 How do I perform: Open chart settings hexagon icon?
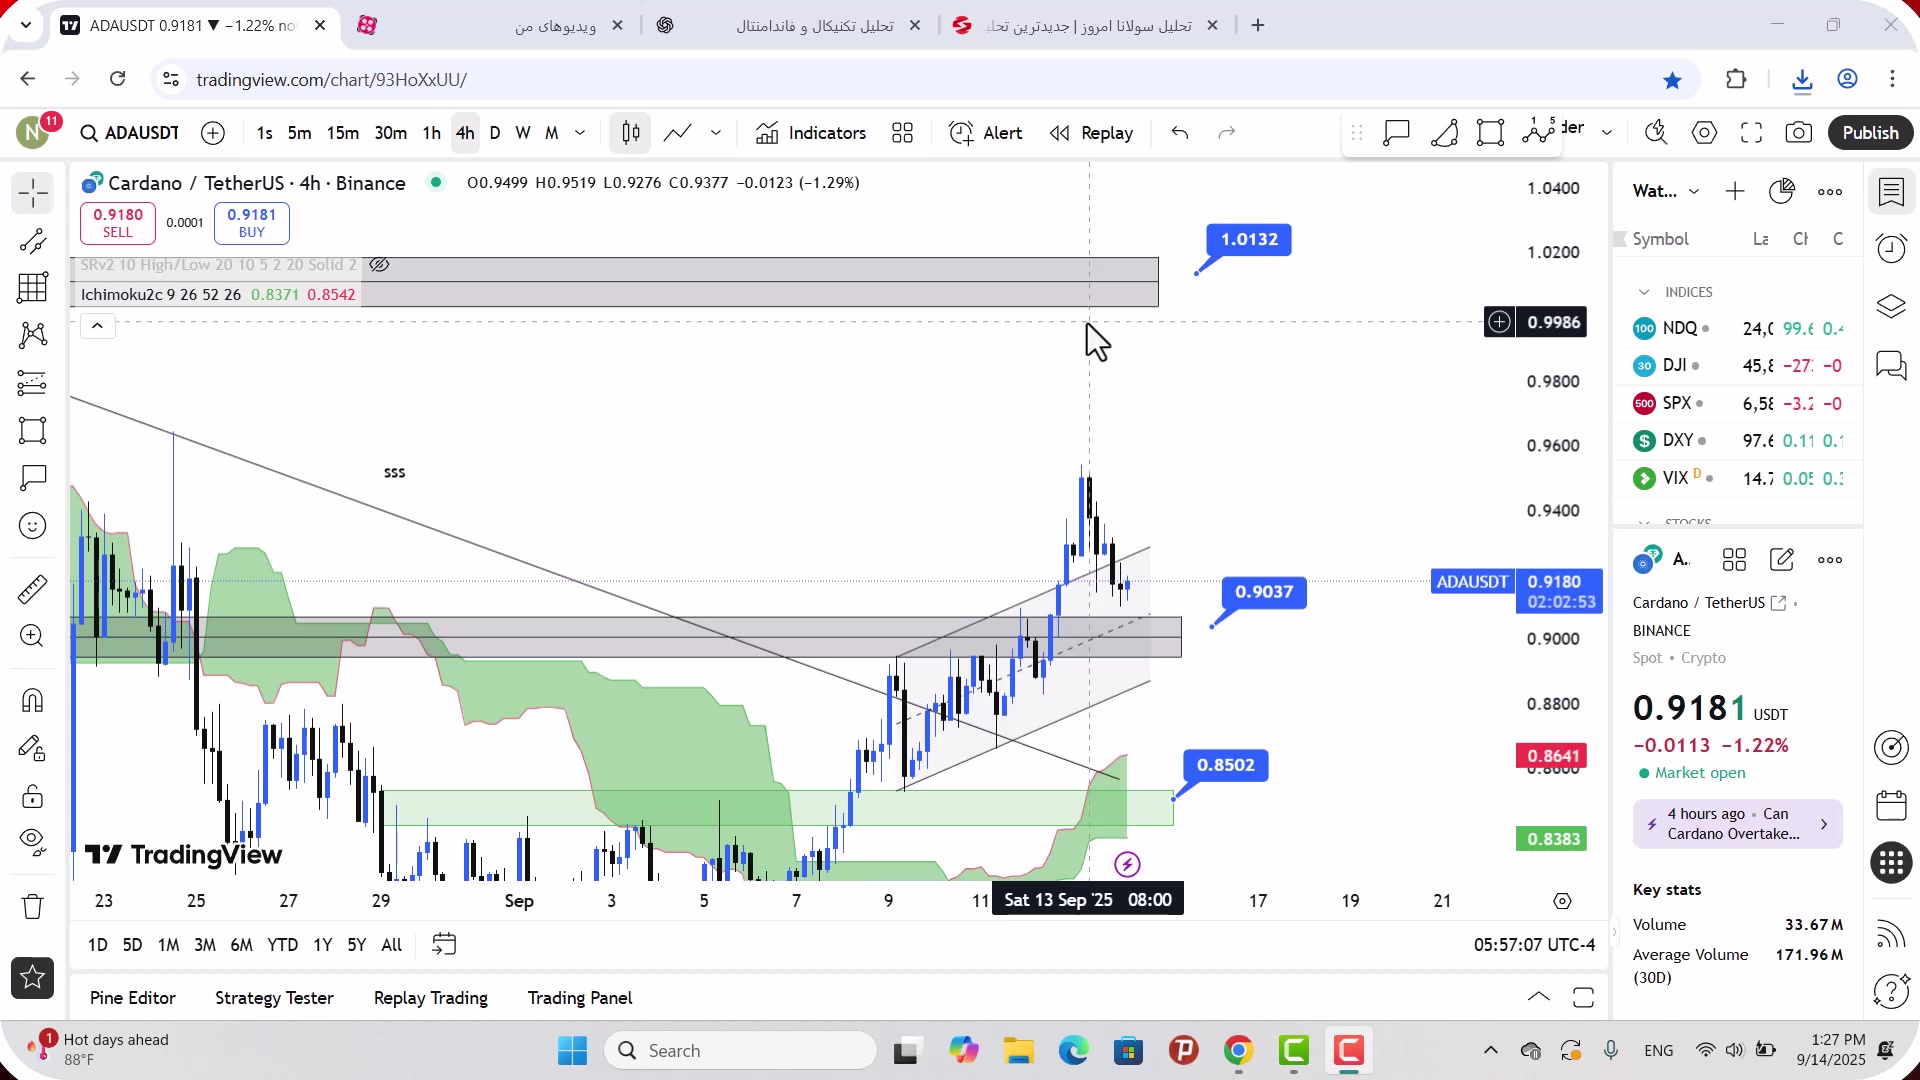tap(1704, 133)
